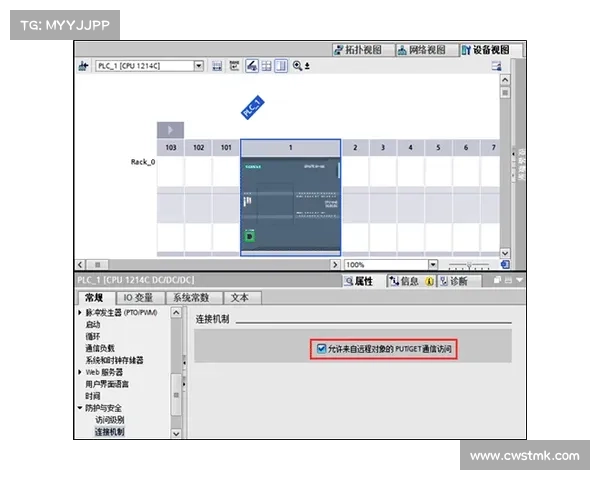
Task: Select rack slot header 2
Action: 355,147
